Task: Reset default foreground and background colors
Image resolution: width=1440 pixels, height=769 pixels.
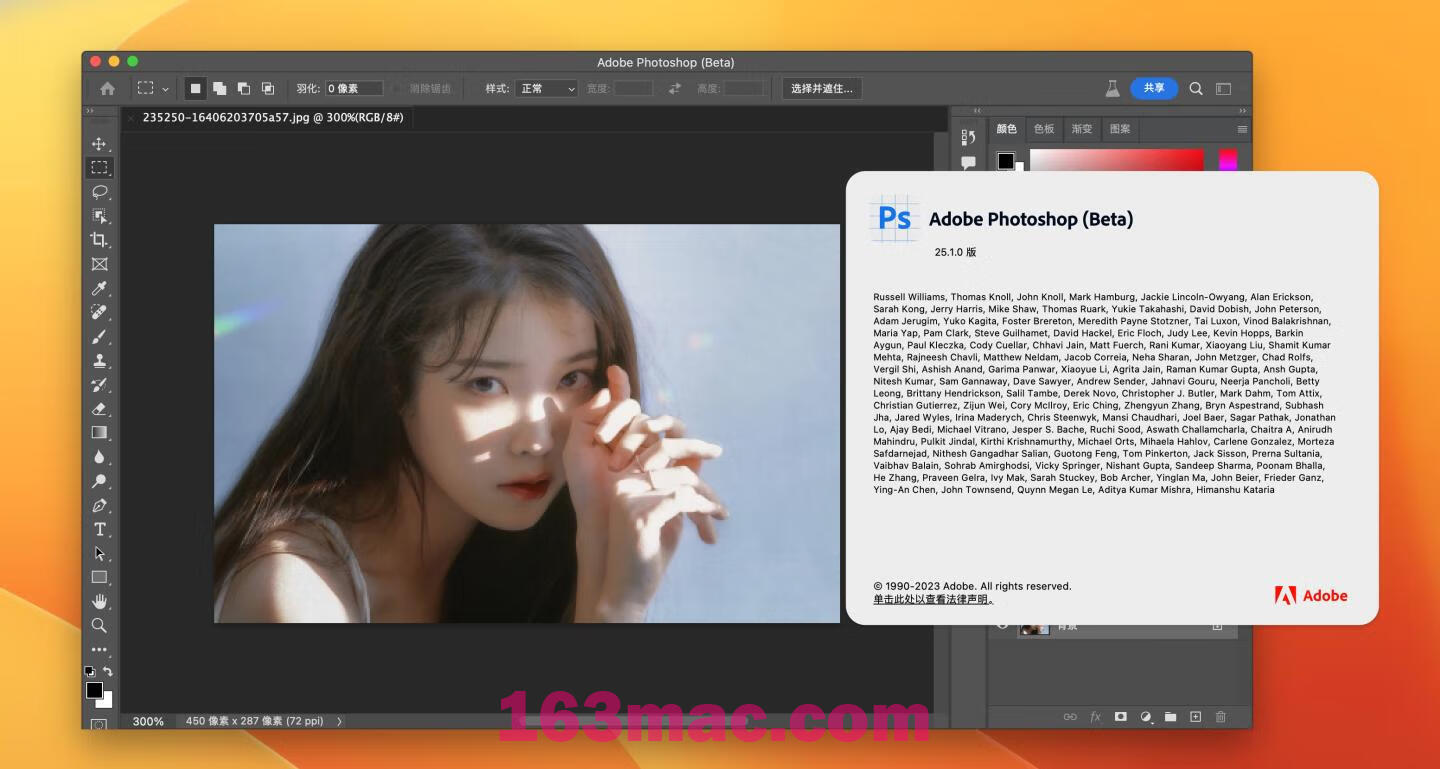Action: click(90, 672)
